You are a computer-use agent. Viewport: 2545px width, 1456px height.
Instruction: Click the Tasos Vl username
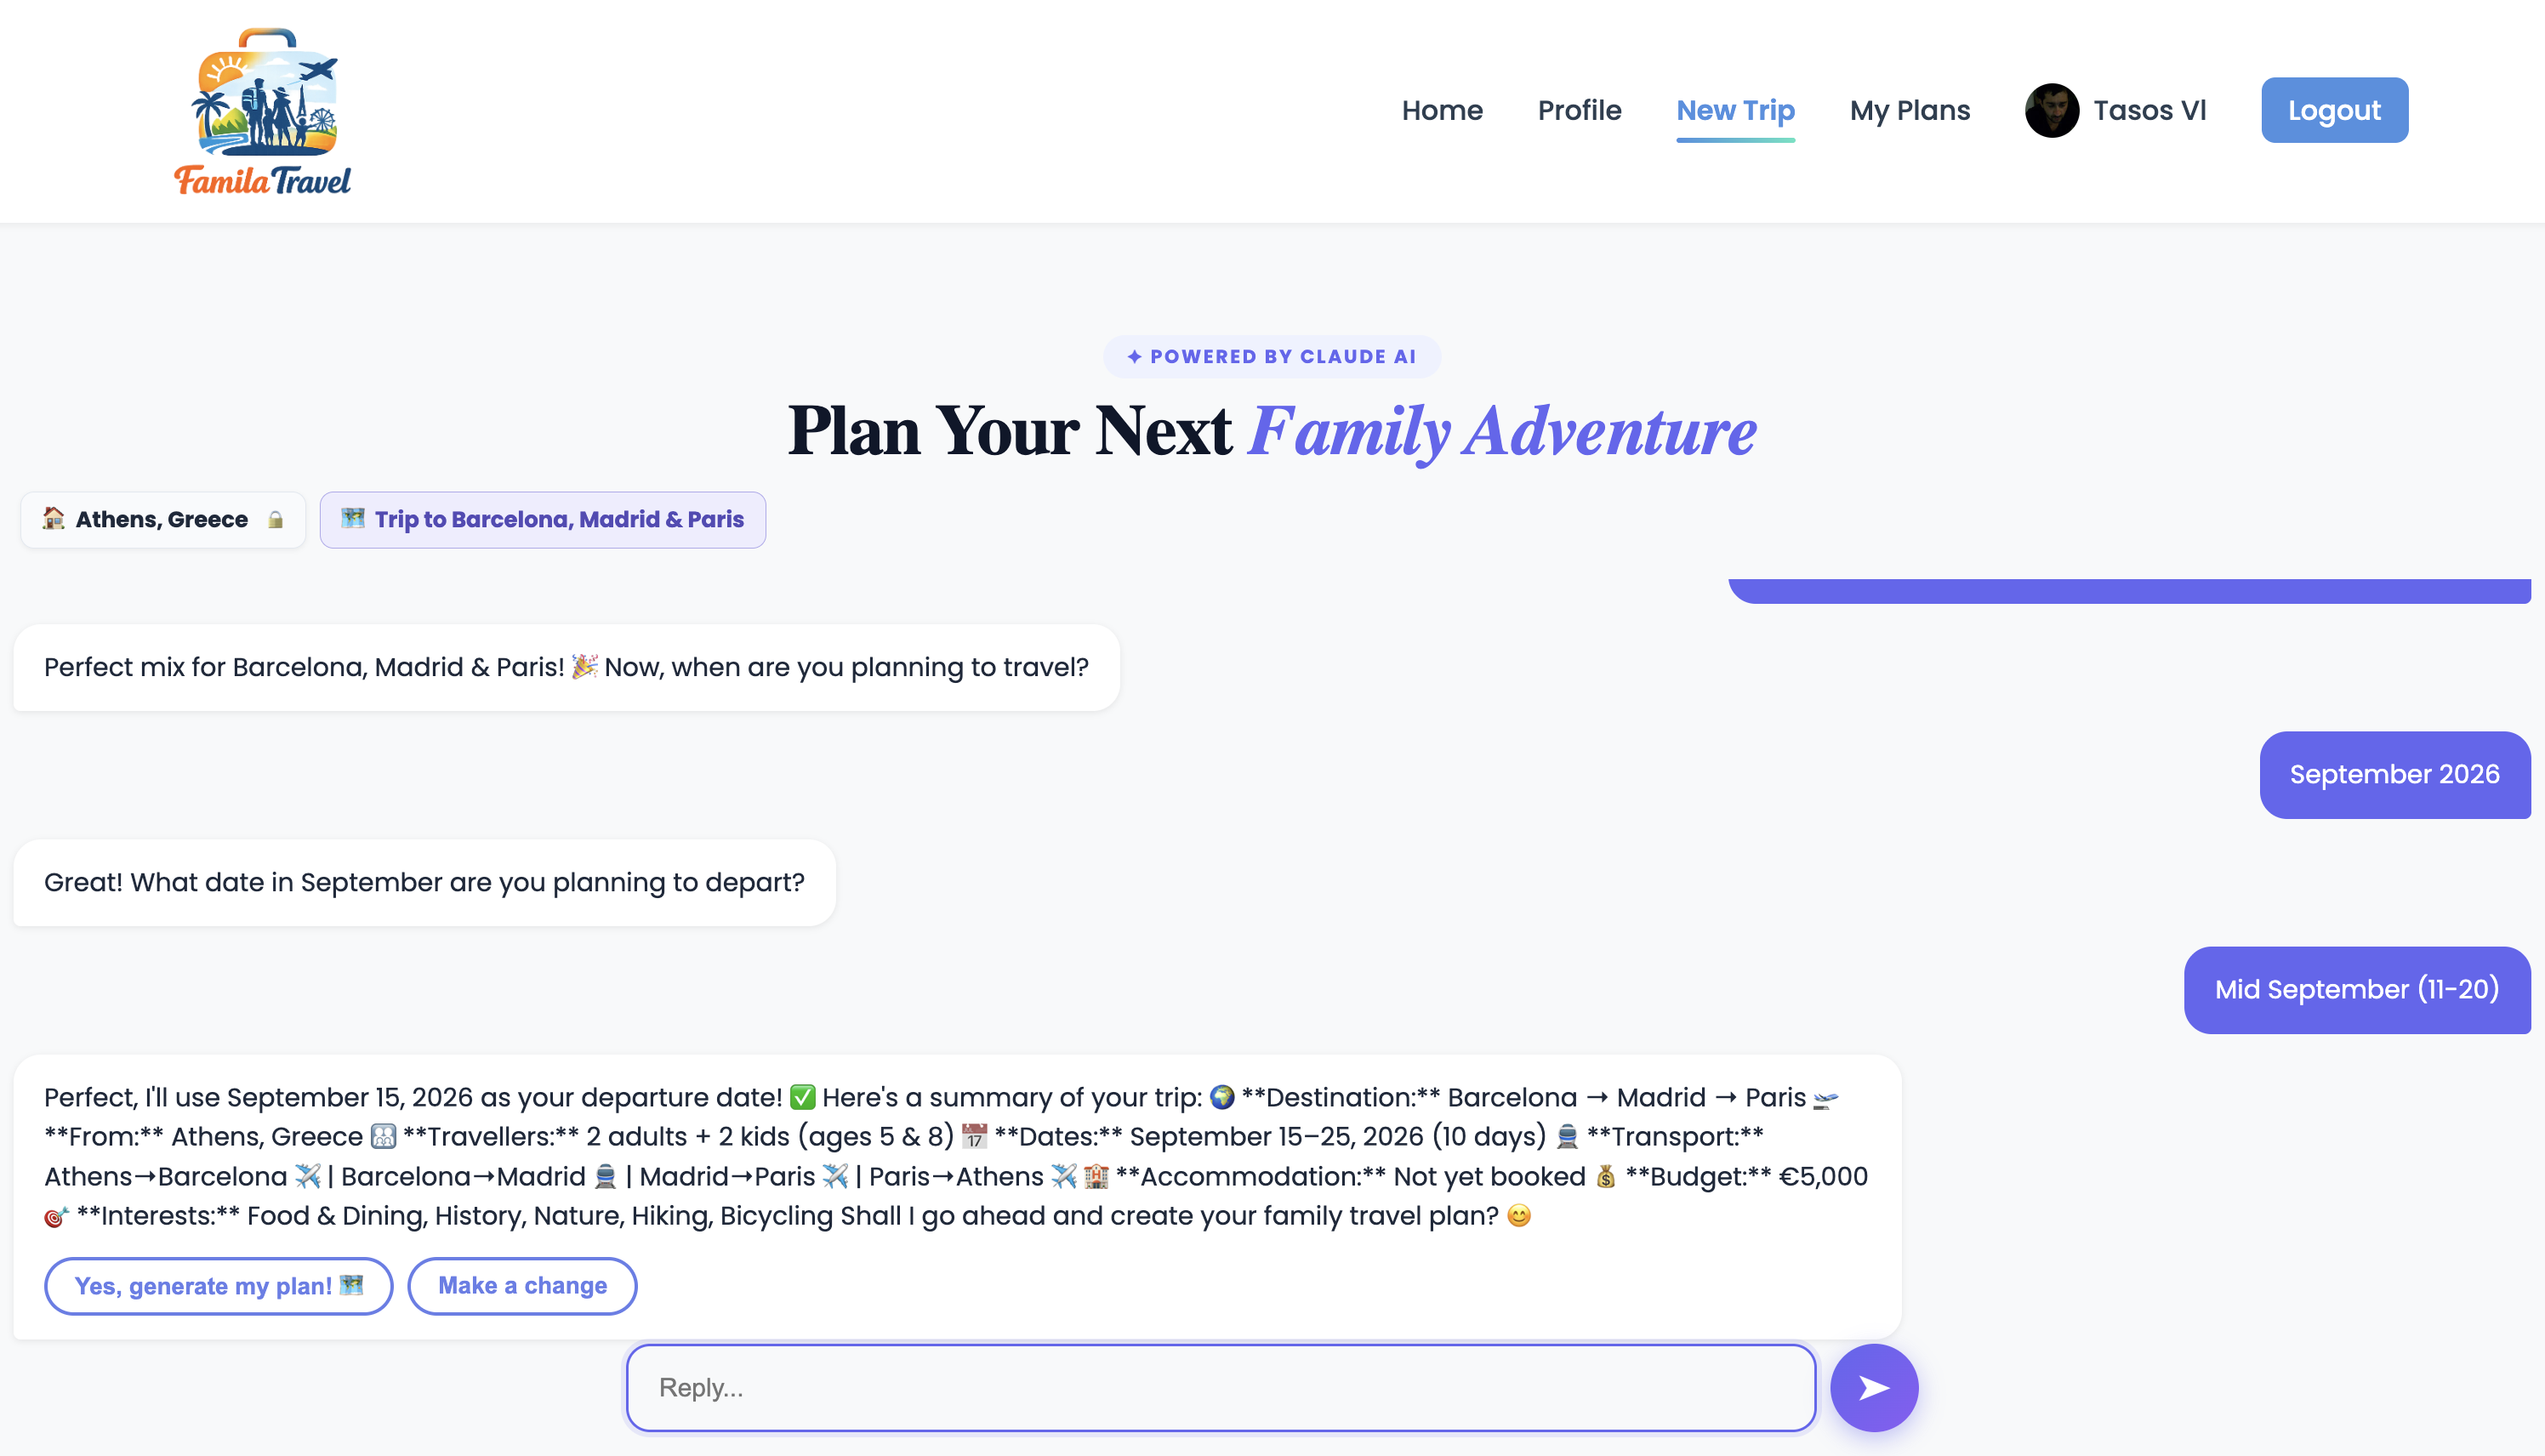click(2149, 110)
